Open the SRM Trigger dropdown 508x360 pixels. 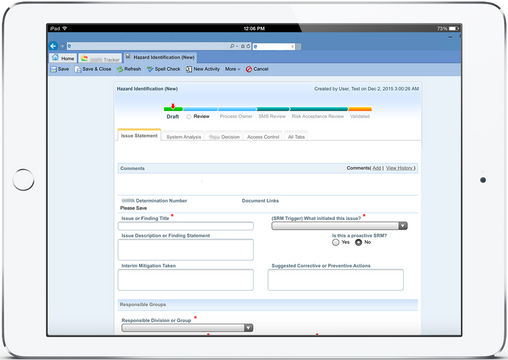point(339,226)
